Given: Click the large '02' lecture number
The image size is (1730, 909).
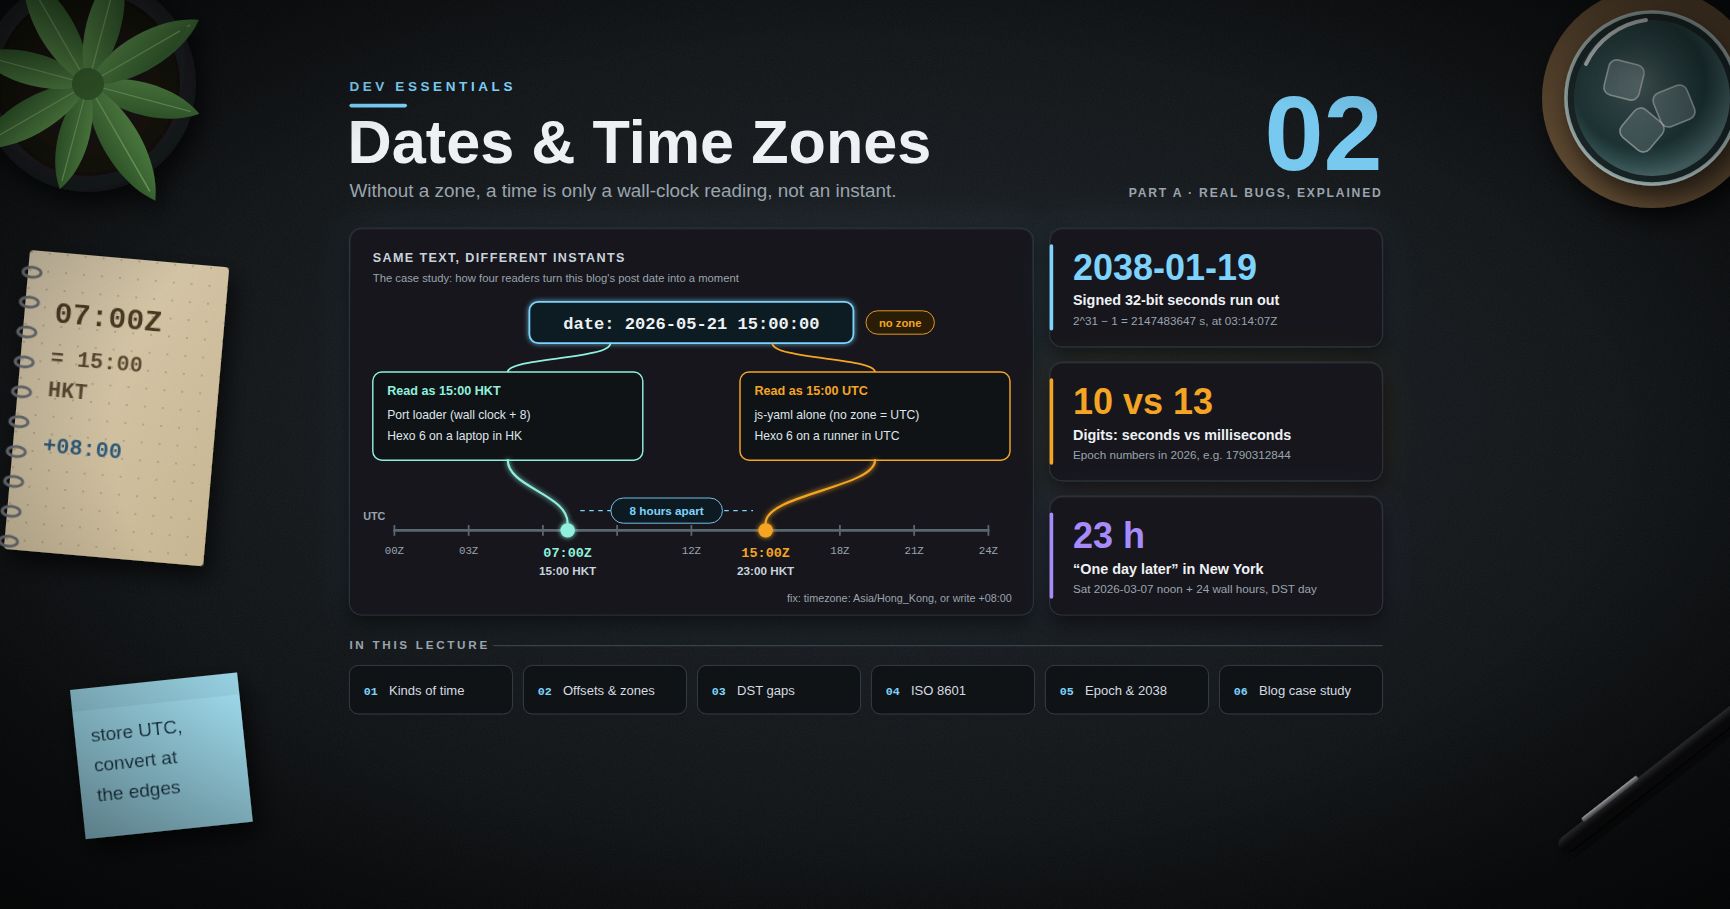Looking at the screenshot, I should click(1323, 135).
